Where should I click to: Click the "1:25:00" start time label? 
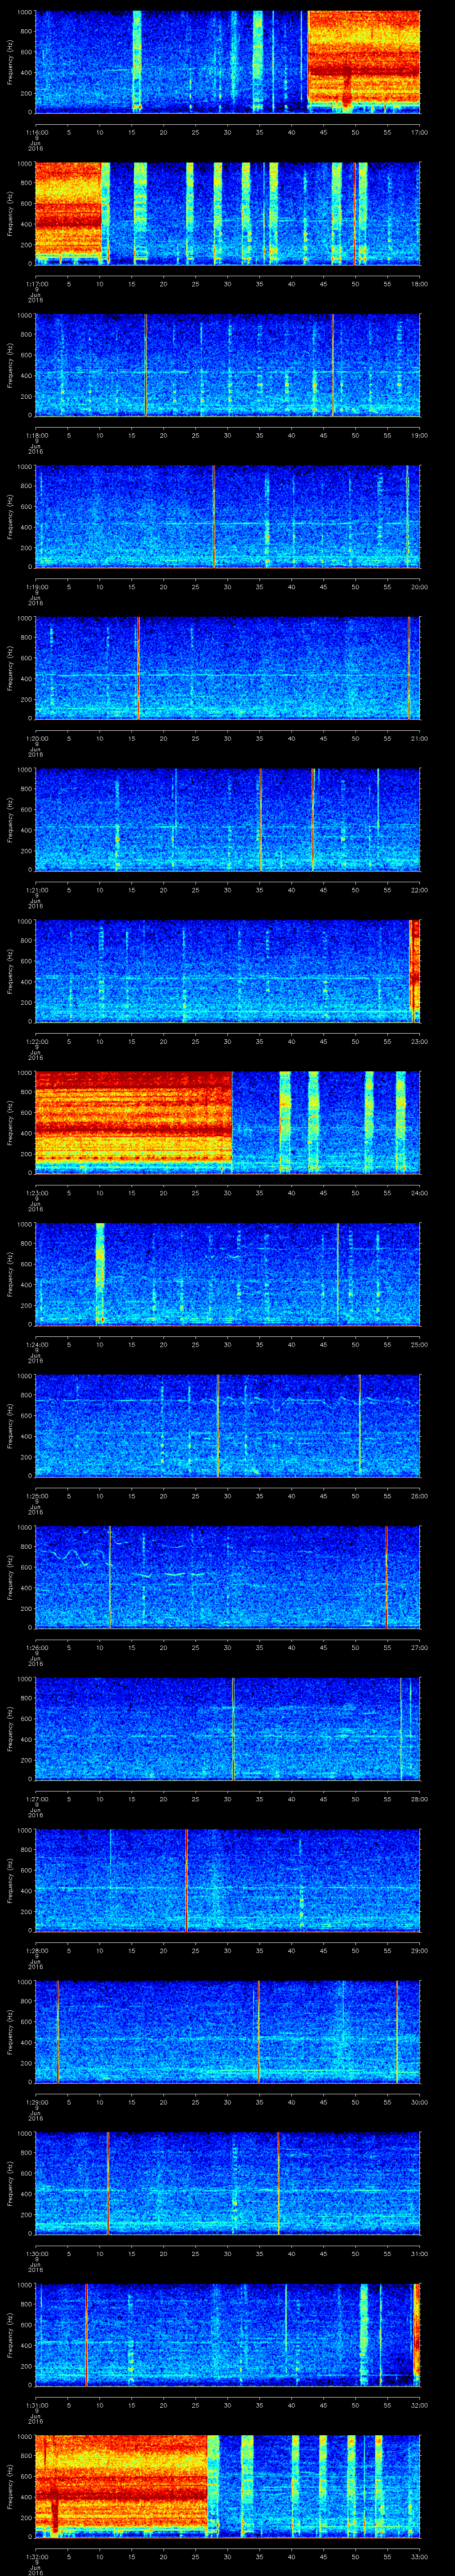36,1496
